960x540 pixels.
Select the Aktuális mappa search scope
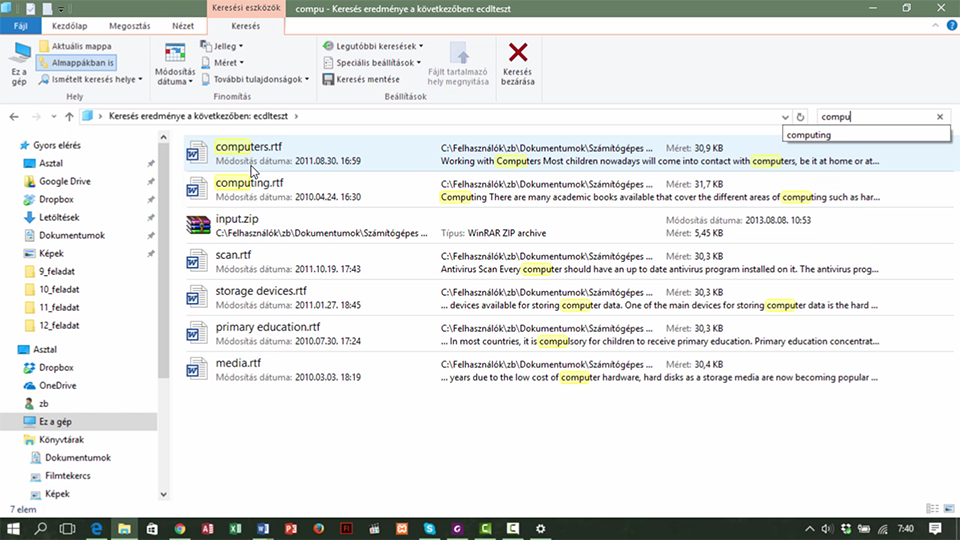point(75,46)
